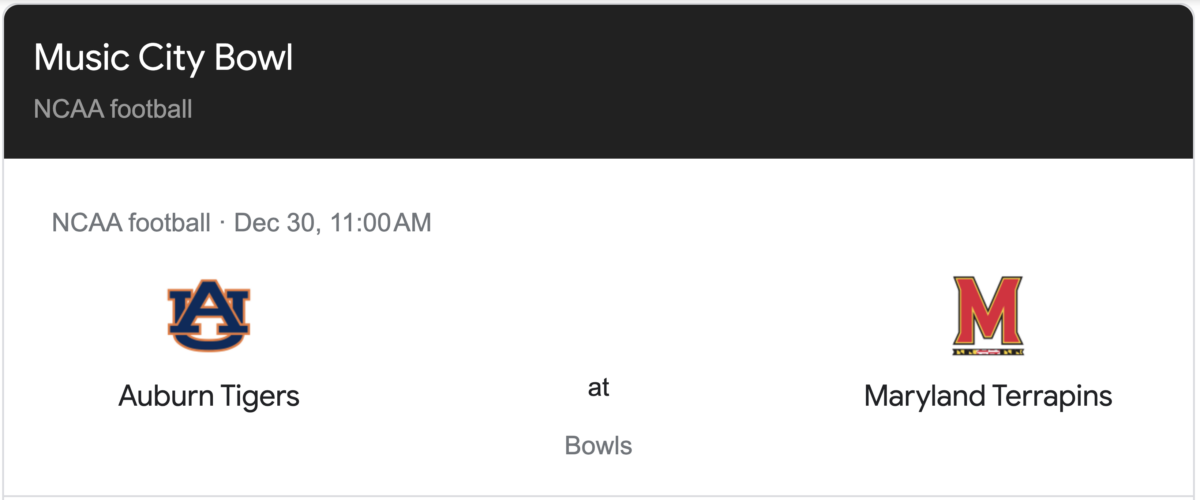1200x500 pixels.
Task: Open the Auburn Tigers team name
Action: coord(209,397)
